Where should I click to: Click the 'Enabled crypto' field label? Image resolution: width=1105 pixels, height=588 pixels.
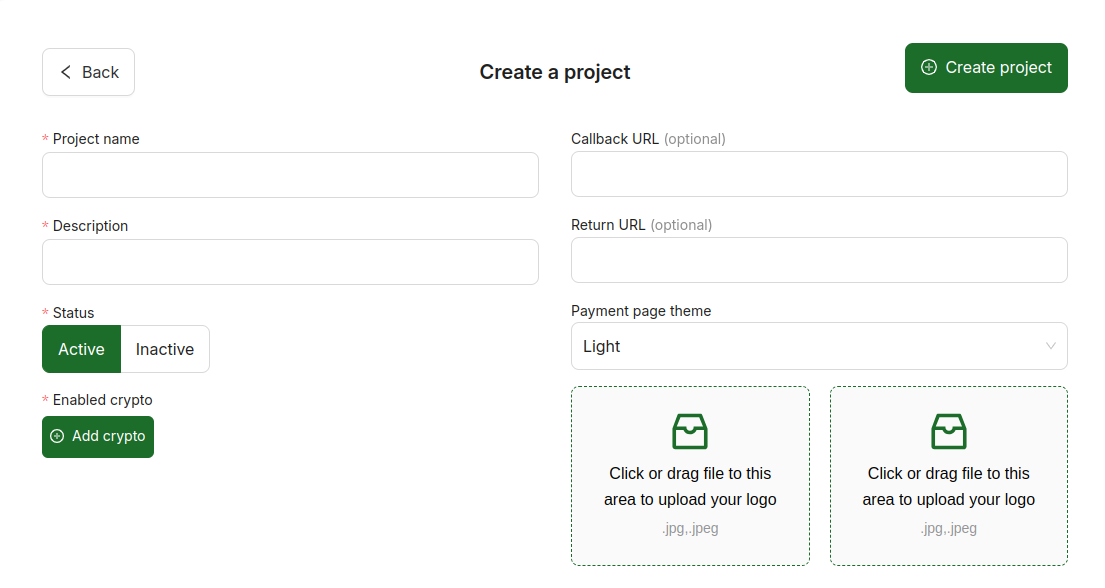(x=102, y=400)
